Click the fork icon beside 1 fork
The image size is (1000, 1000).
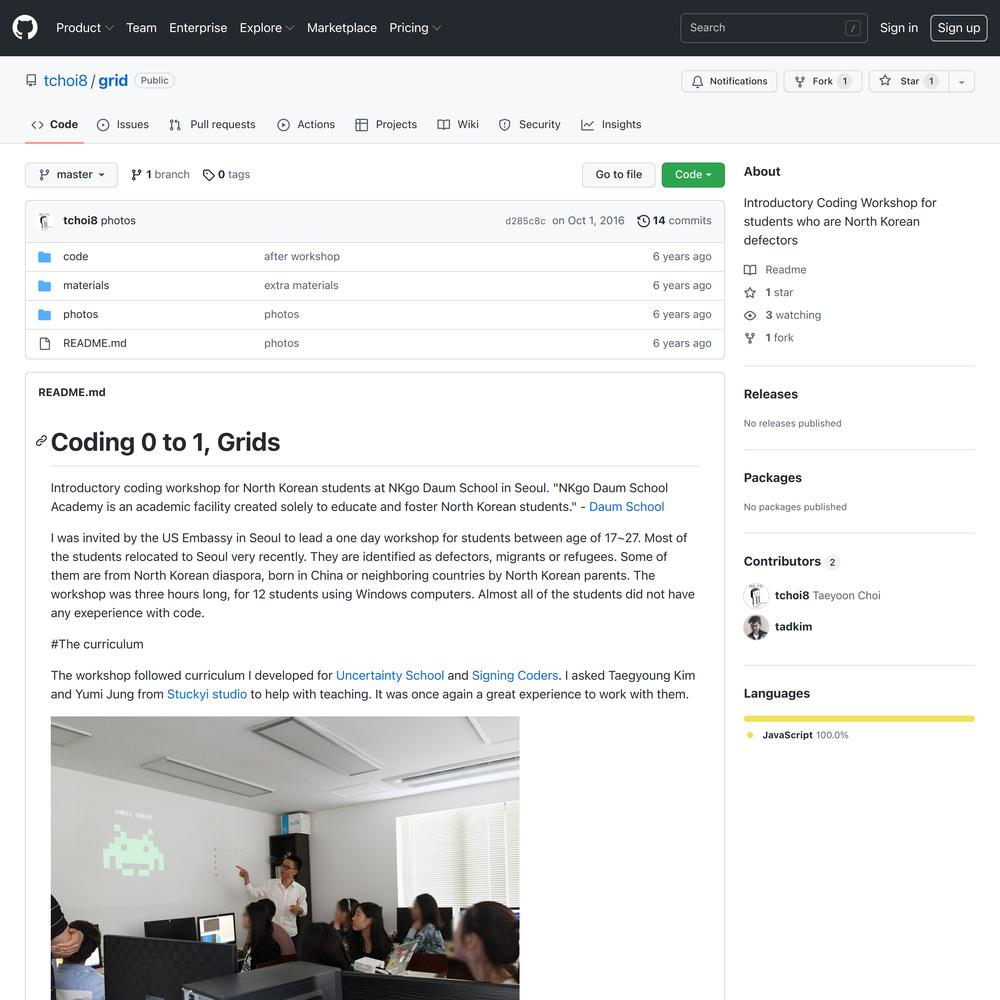pos(750,338)
